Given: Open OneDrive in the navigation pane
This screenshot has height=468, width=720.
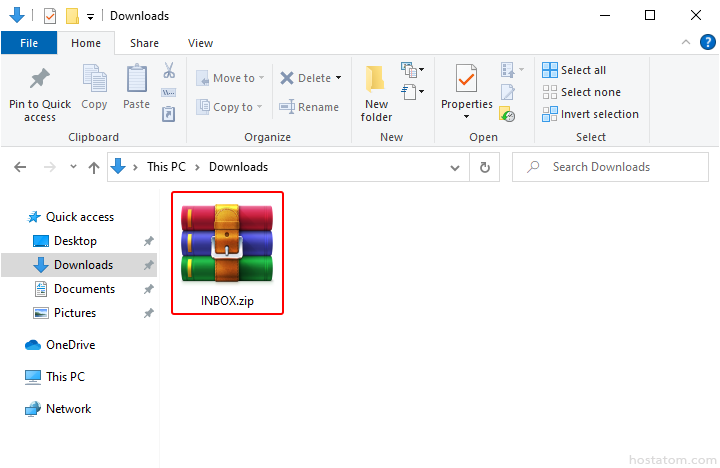Looking at the screenshot, I should click(x=60, y=345).
